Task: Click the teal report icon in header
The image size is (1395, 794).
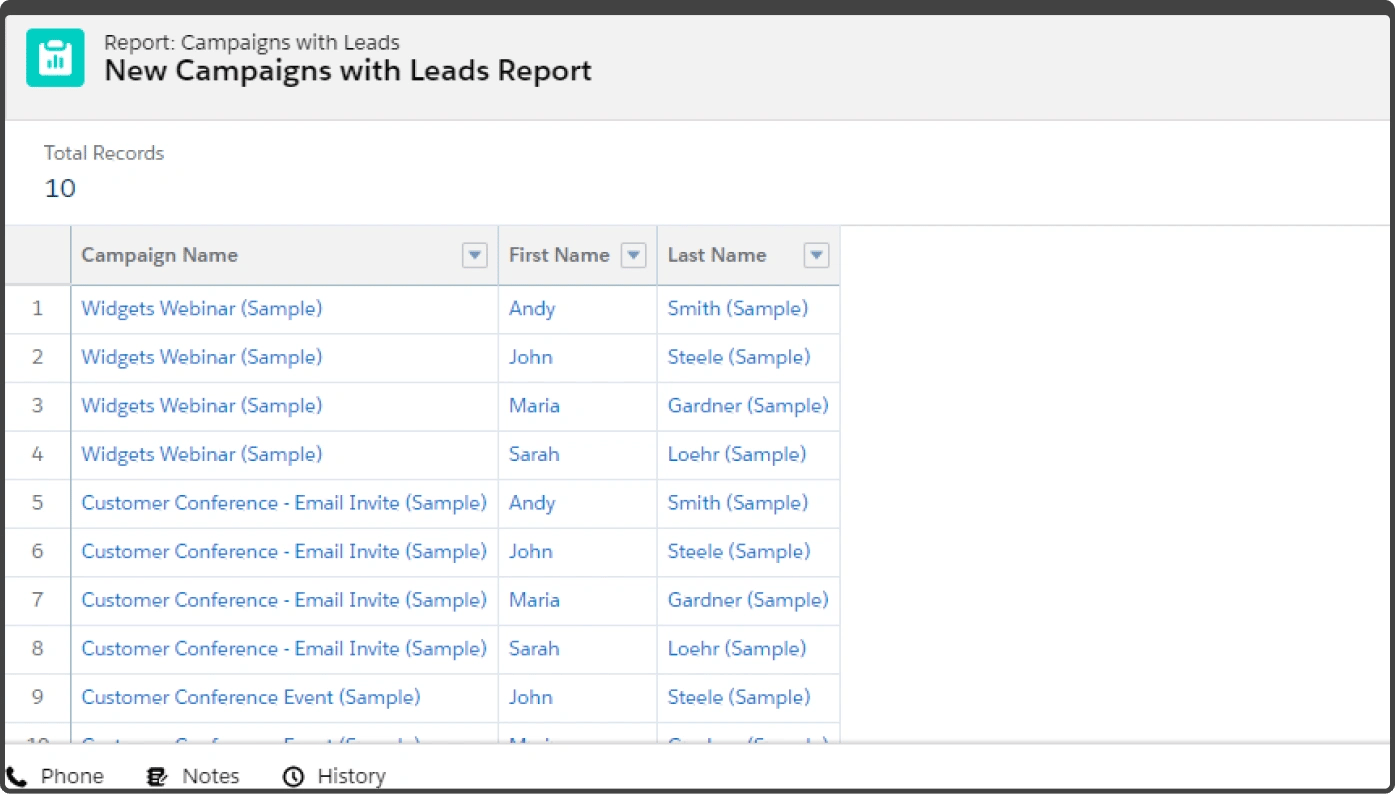Action: pos(55,58)
